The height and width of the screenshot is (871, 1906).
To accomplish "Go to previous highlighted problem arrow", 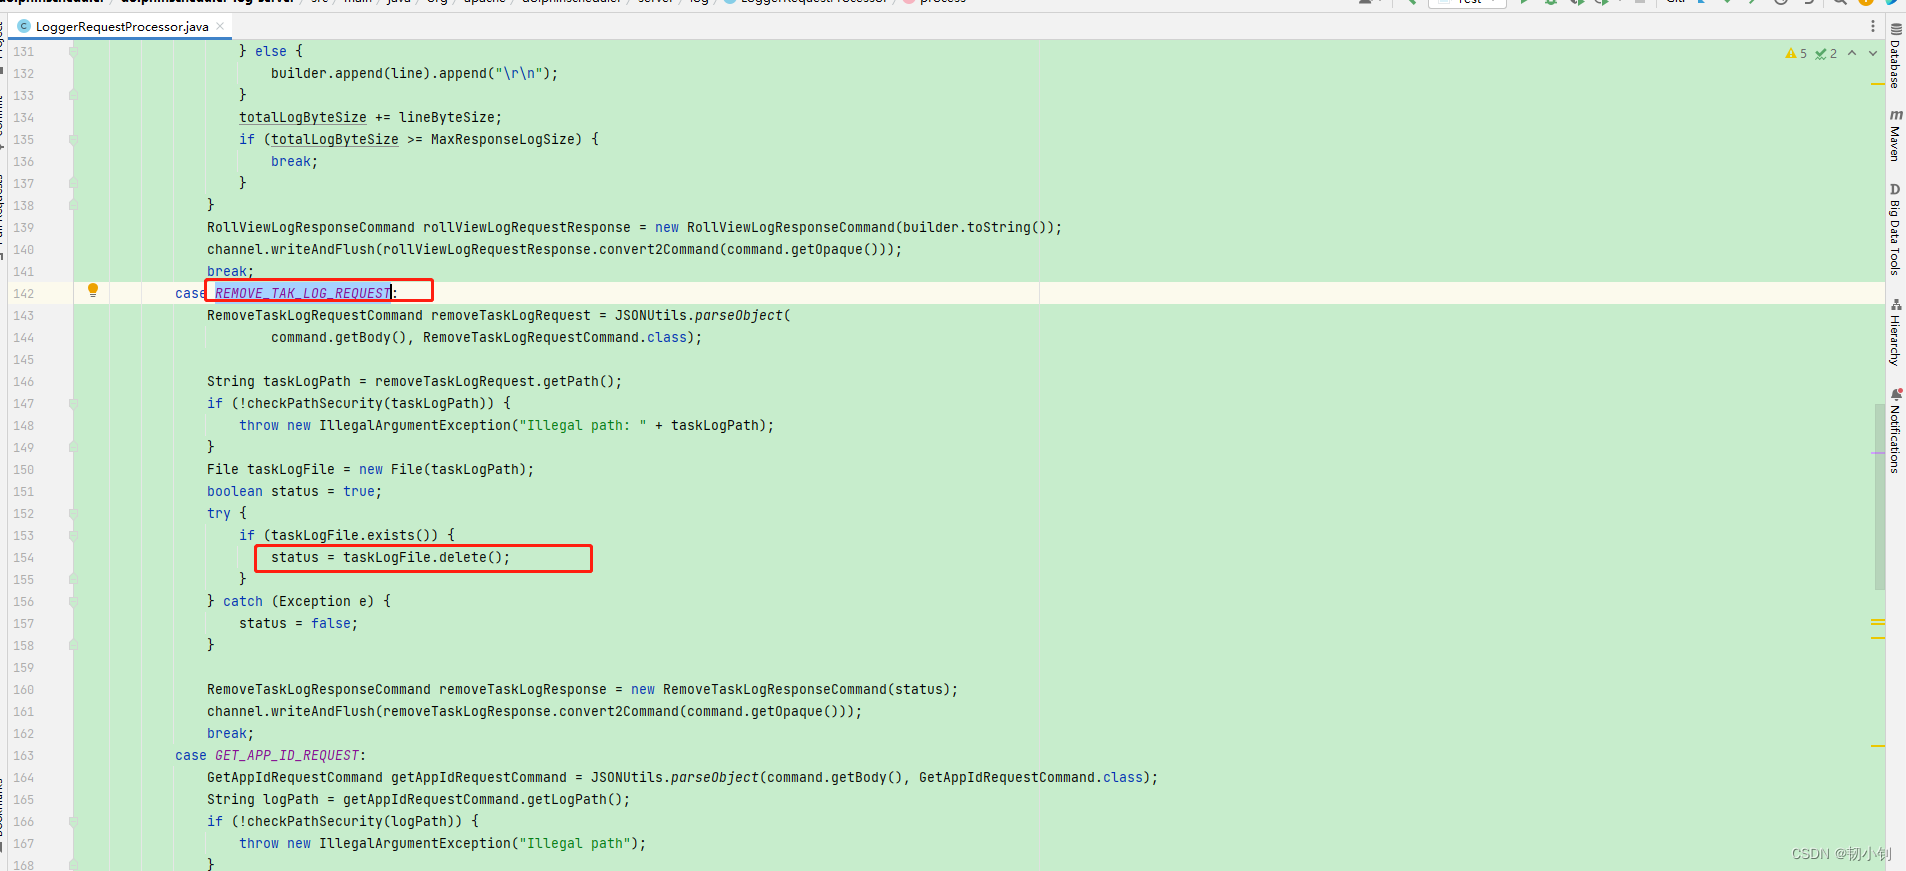I will pyautogui.click(x=1852, y=53).
